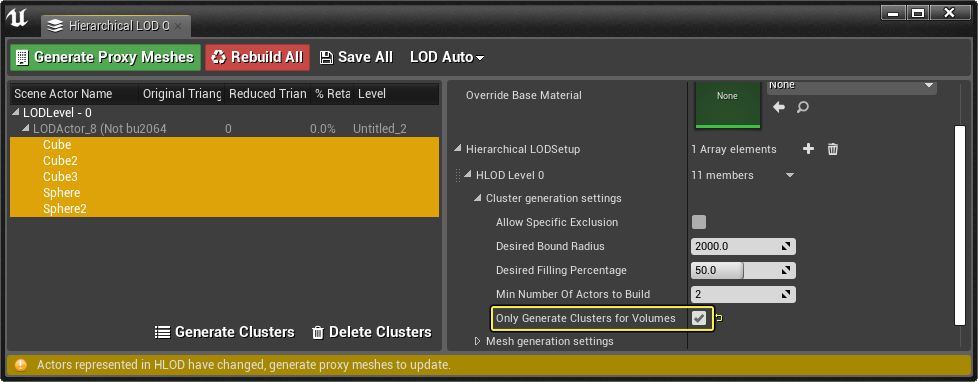
Task: Select the Sphere2 actor in the list
Action: [x=225, y=209]
